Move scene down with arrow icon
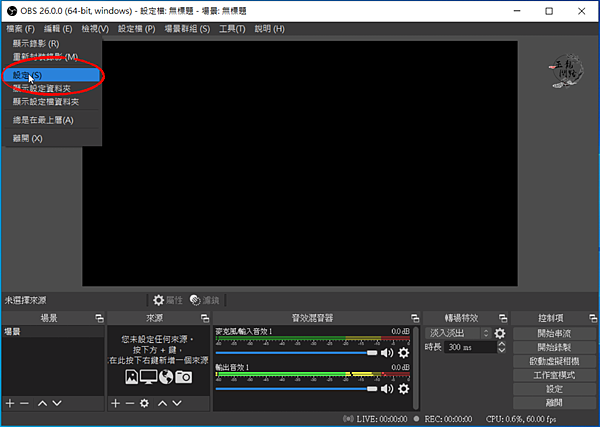The image size is (600, 427). tap(57, 403)
